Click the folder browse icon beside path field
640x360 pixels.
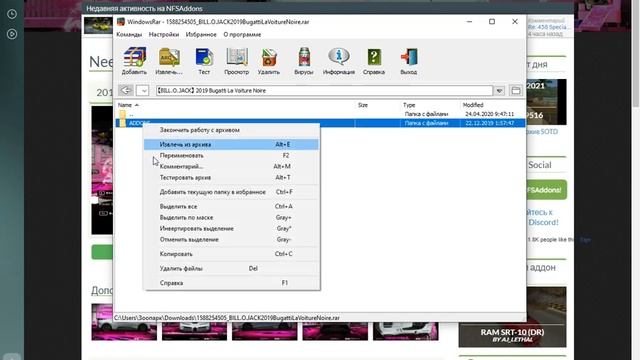pos(516,90)
